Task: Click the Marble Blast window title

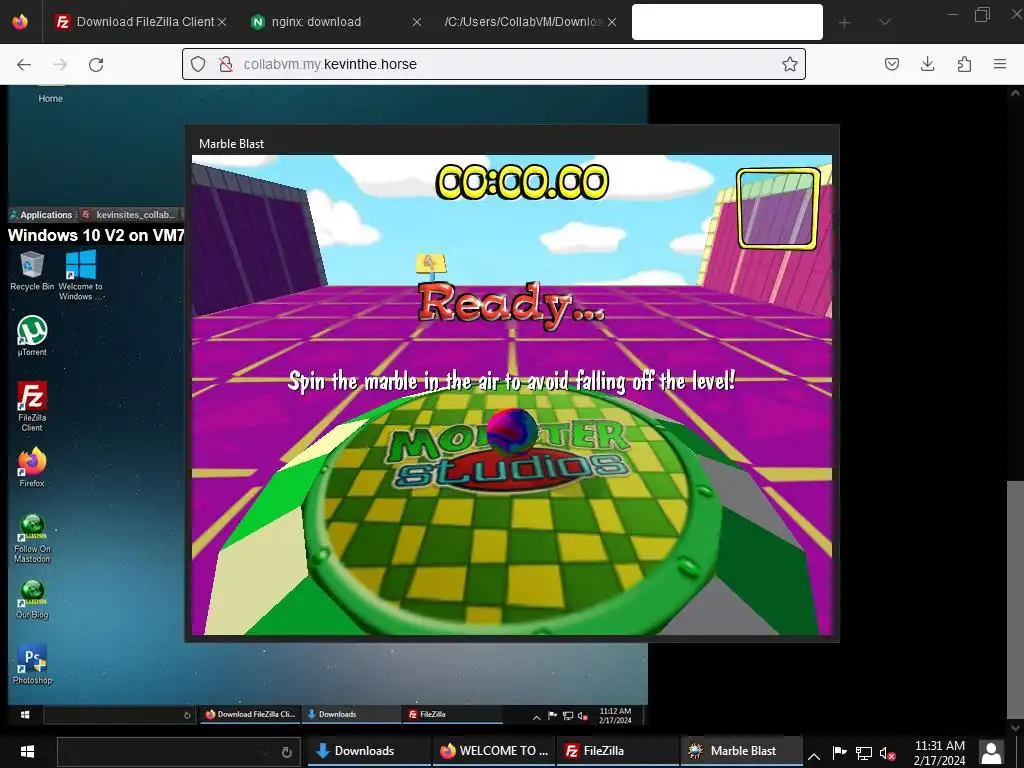Action: tap(231, 144)
